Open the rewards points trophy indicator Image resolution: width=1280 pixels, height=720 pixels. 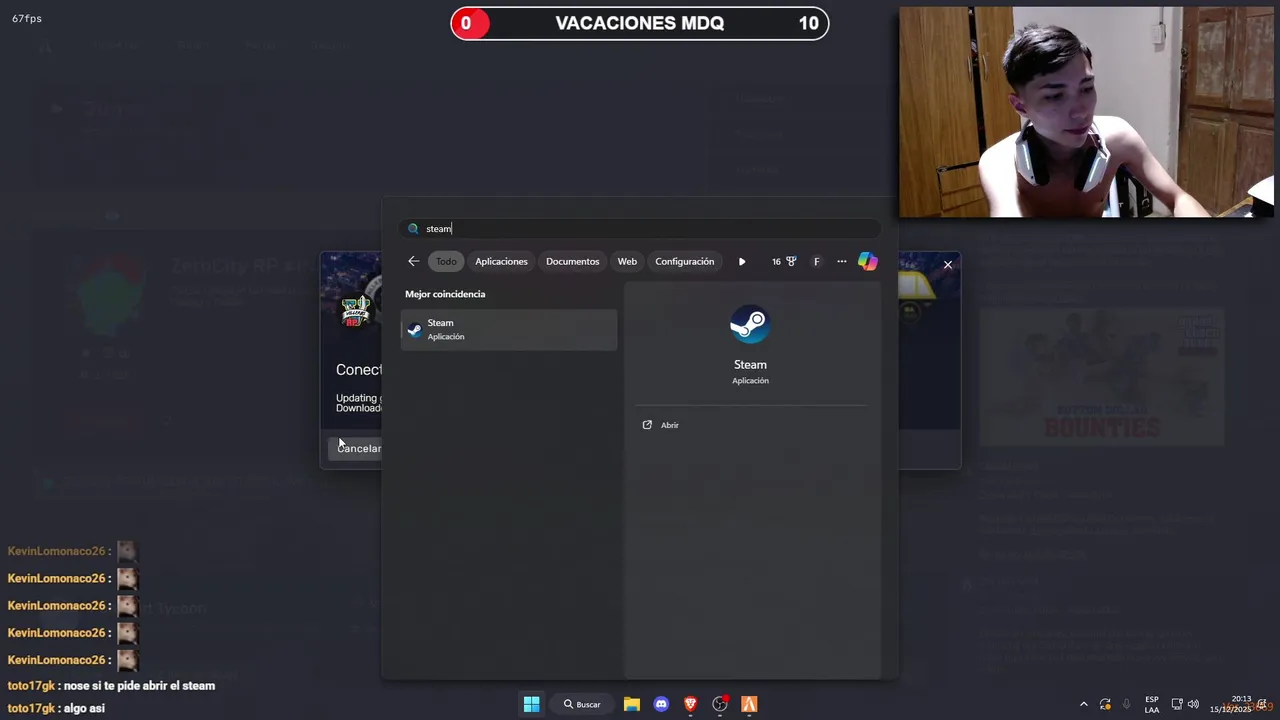point(783,262)
